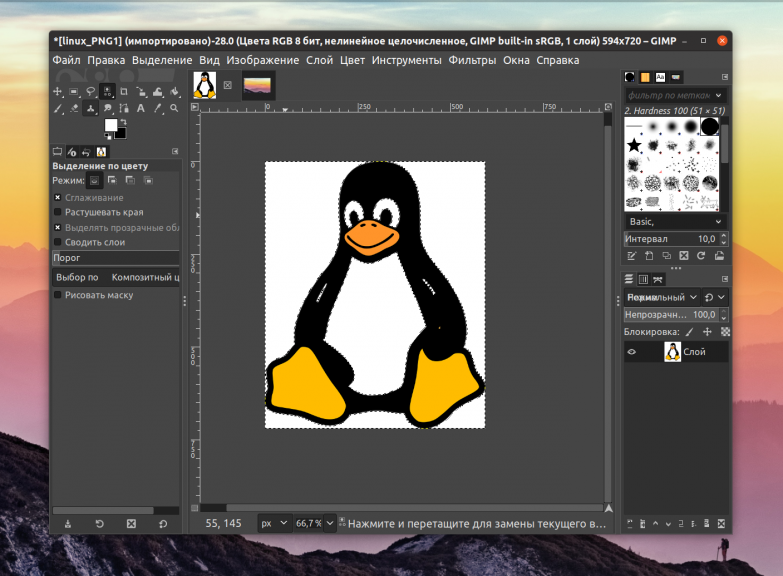This screenshot has width=783, height=576.
Task: Open the Фильтры menu
Action: 472,60
